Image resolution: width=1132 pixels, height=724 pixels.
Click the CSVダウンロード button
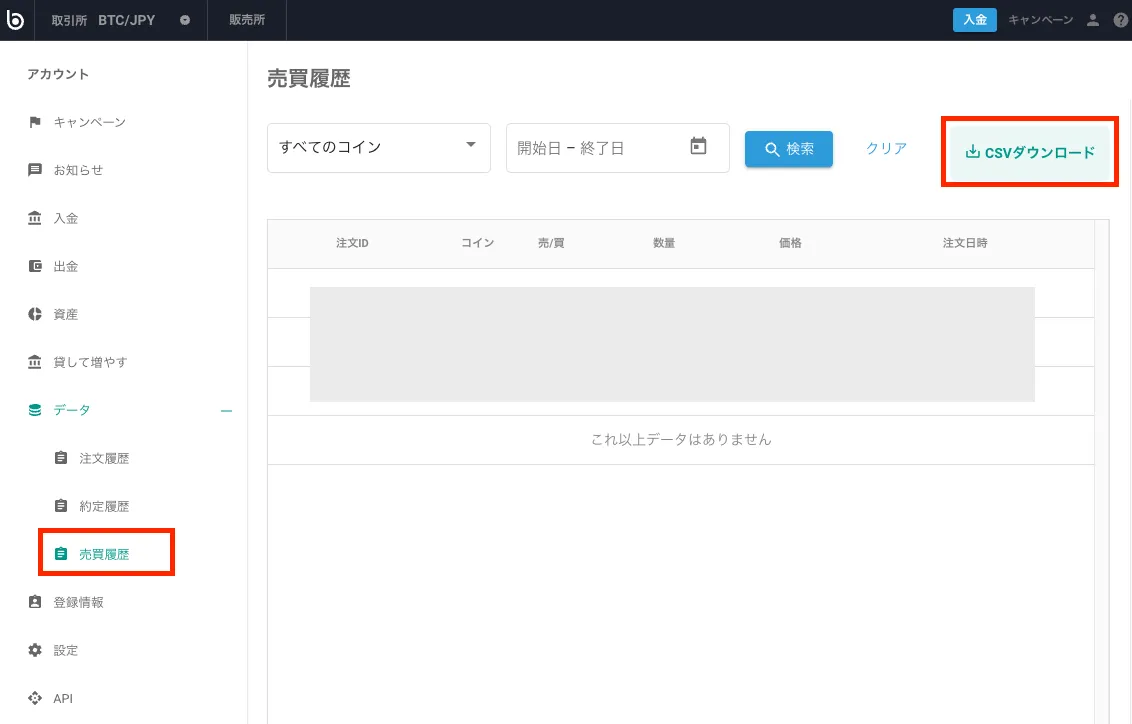[1030, 153]
